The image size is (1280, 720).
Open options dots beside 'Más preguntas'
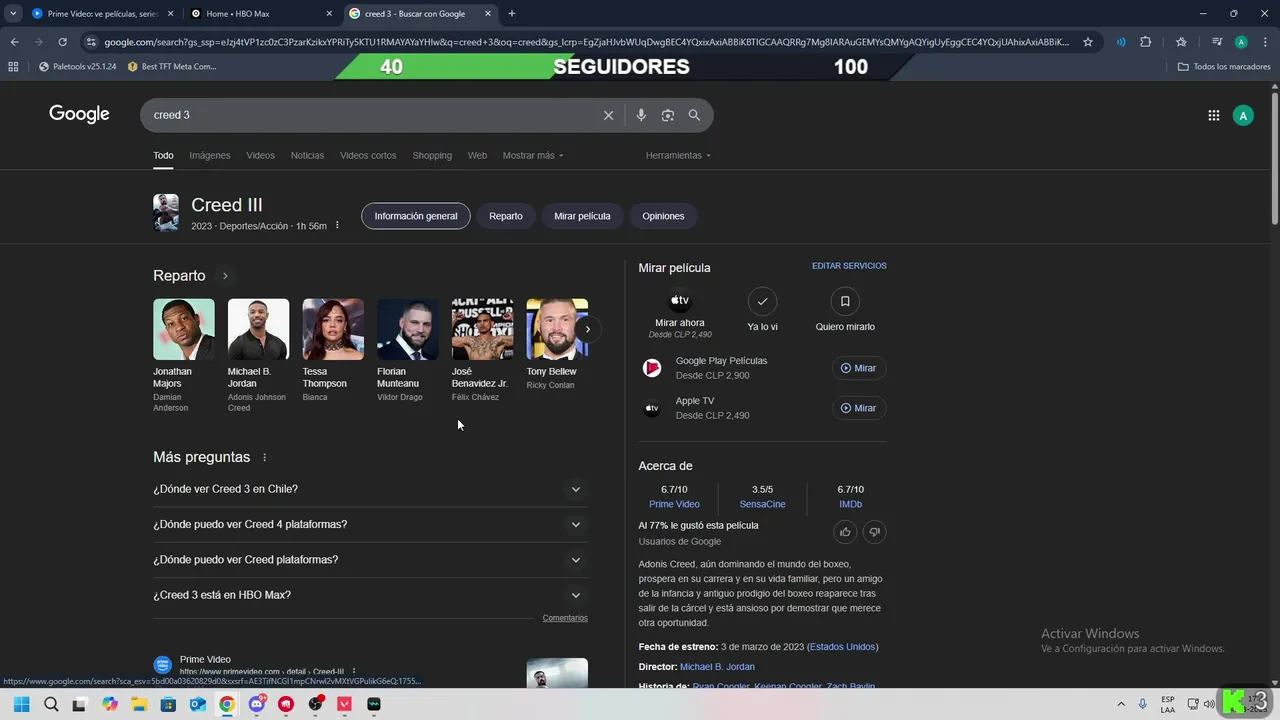[265, 457]
